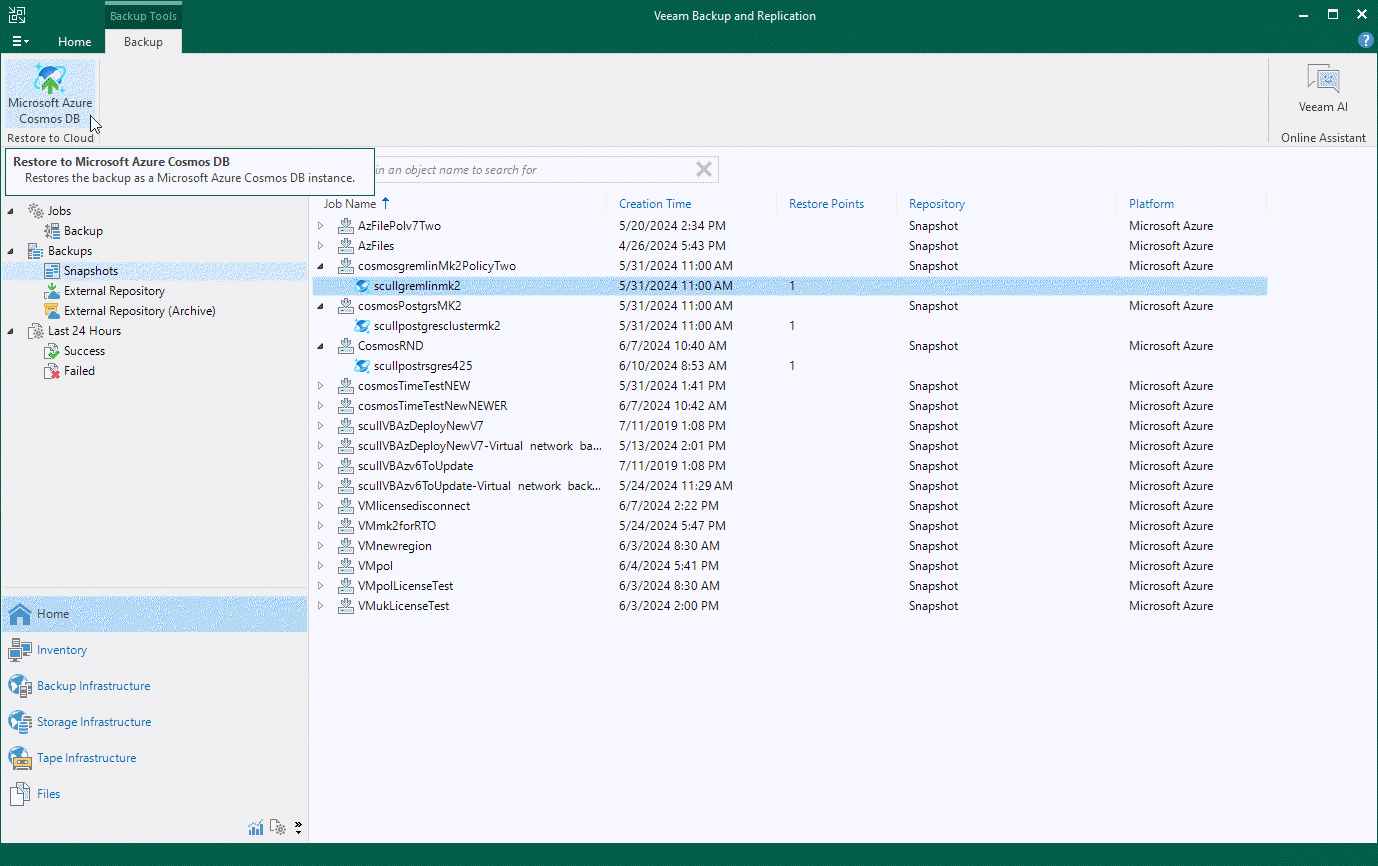Expand the AzFilePolv7Two job row
Viewport: 1378px width, 866px height.
coord(321,226)
